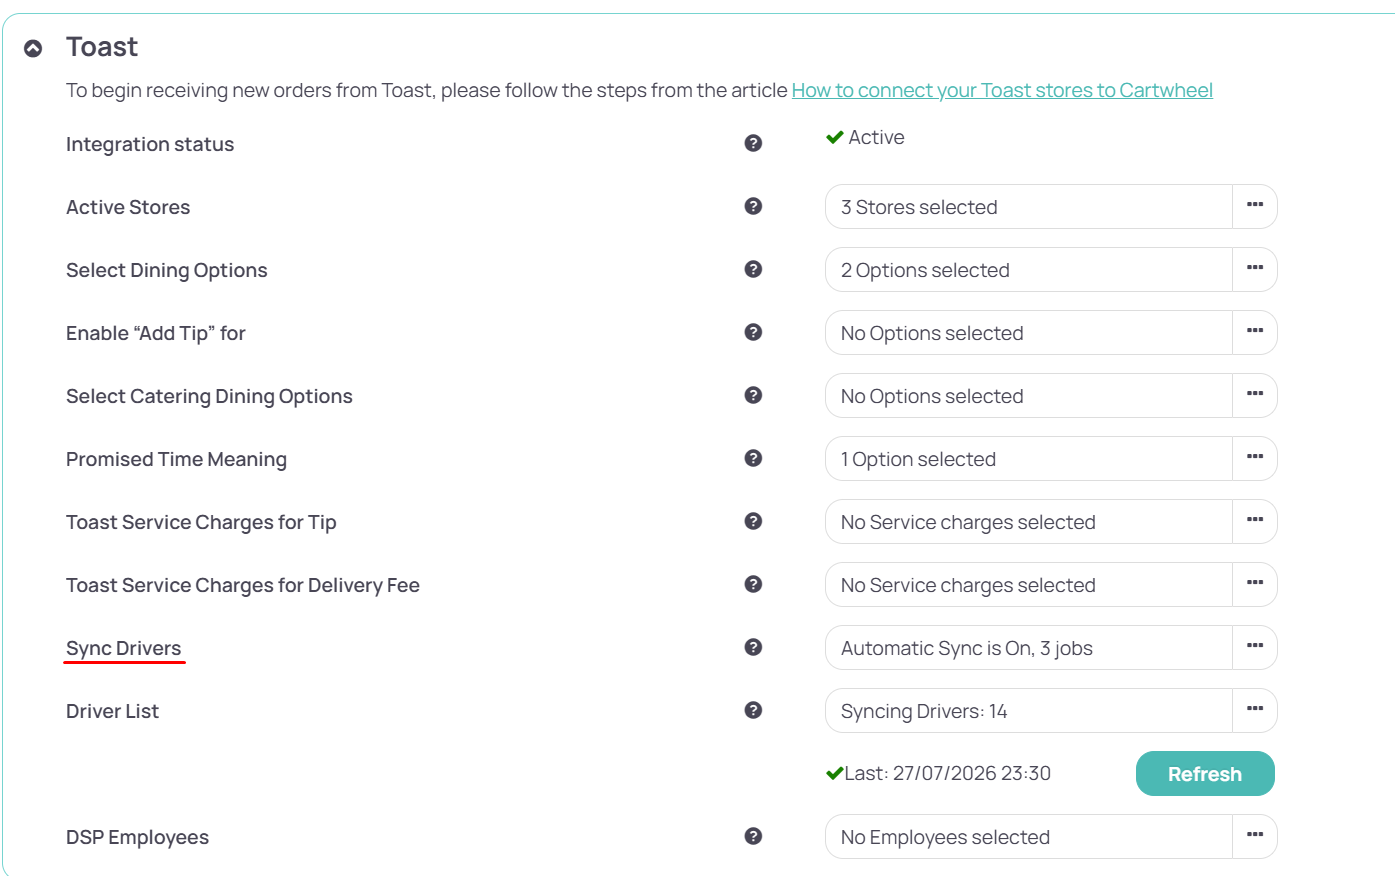Show help for Select Catering Dining Options
Image resolution: width=1395 pixels, height=876 pixels.
(754, 395)
